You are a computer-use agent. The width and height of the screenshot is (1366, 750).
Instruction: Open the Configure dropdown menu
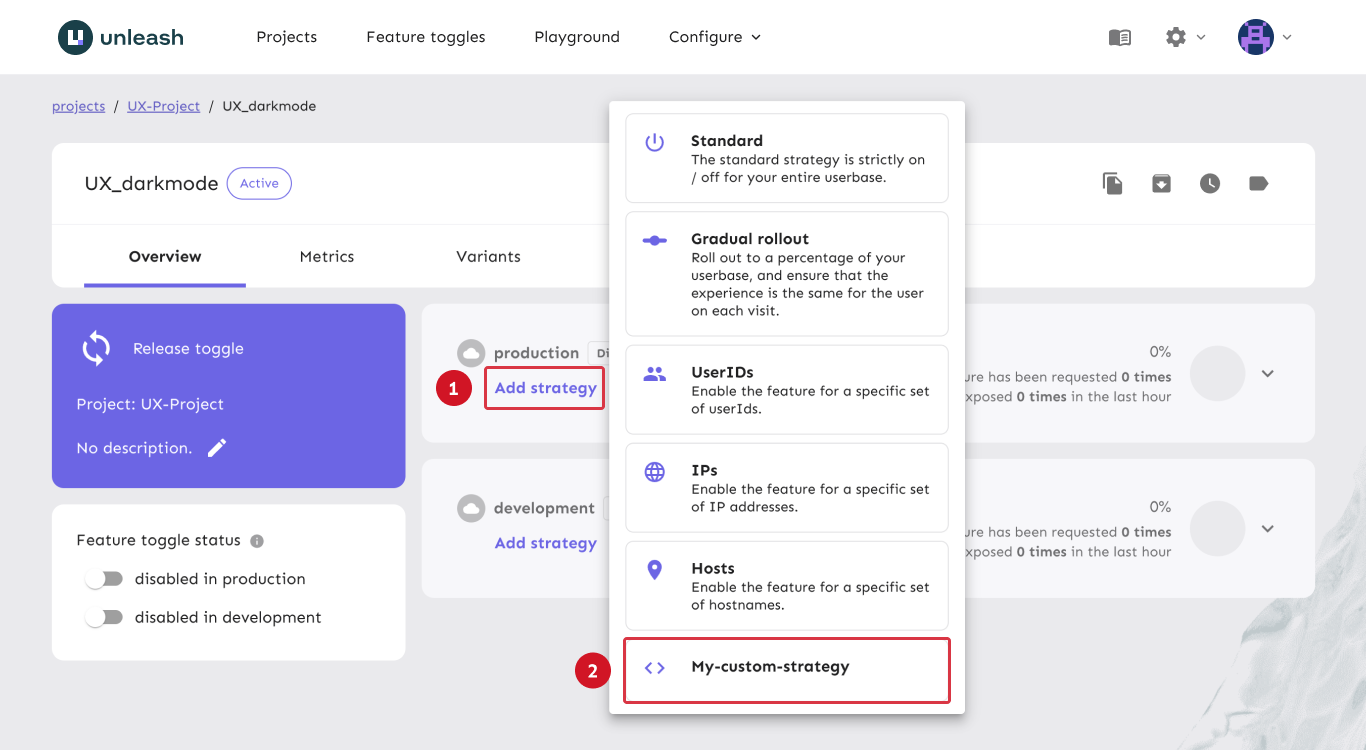pos(714,37)
